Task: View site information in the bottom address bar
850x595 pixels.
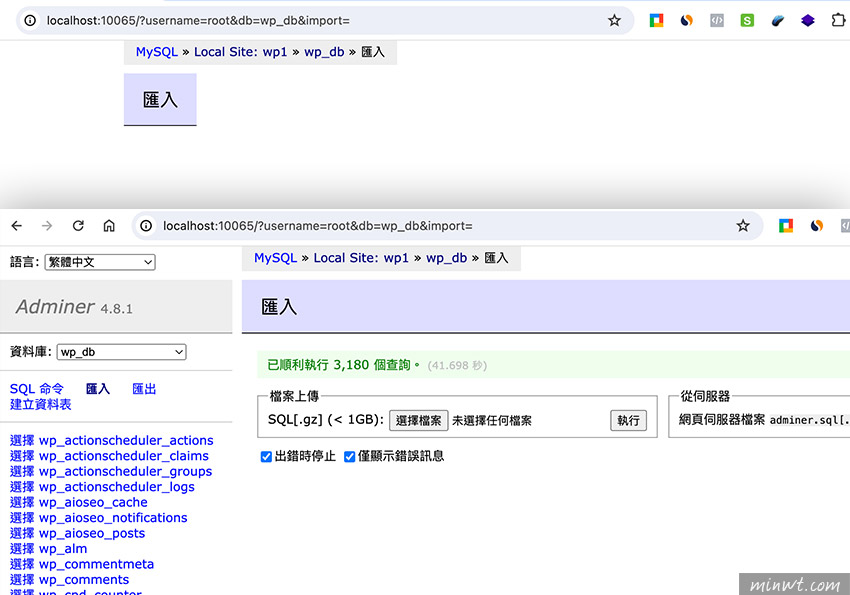Action: tap(146, 226)
